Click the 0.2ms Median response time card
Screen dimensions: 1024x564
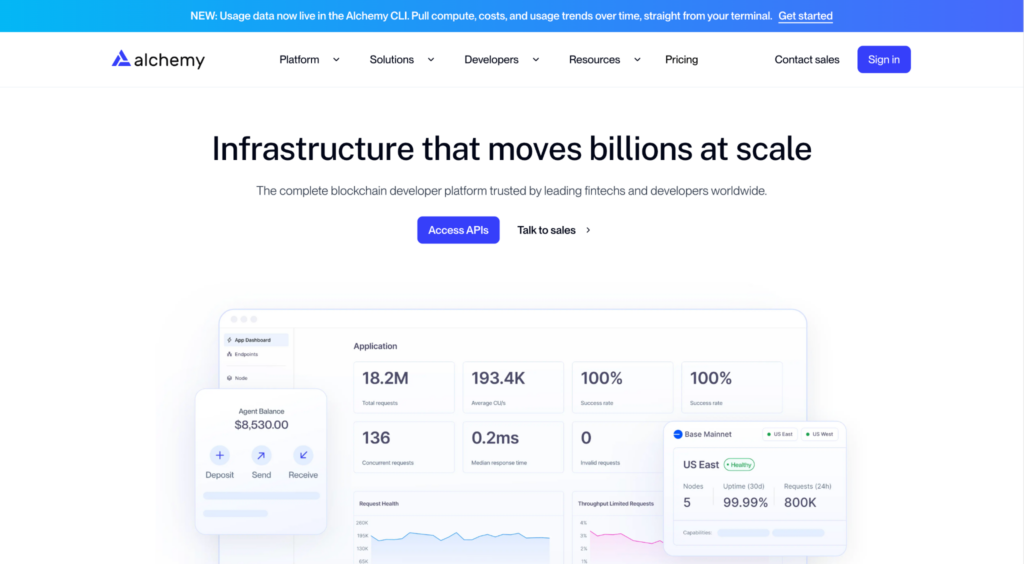coord(513,447)
